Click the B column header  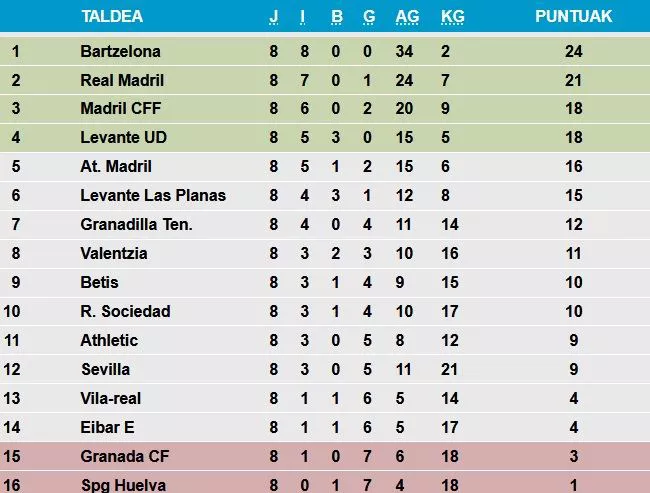pyautogui.click(x=337, y=16)
